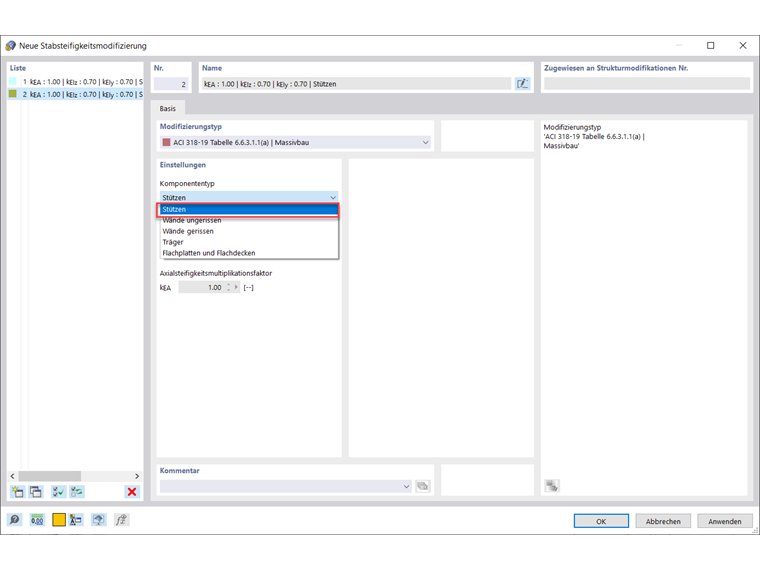Click the kEA value field 1.00

pyautogui.click(x=202, y=287)
